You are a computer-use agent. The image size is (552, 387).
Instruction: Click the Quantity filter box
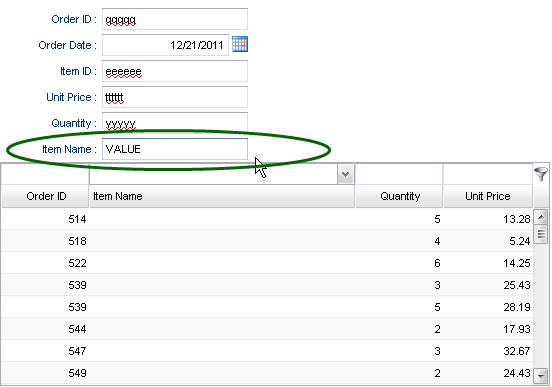pos(399,174)
